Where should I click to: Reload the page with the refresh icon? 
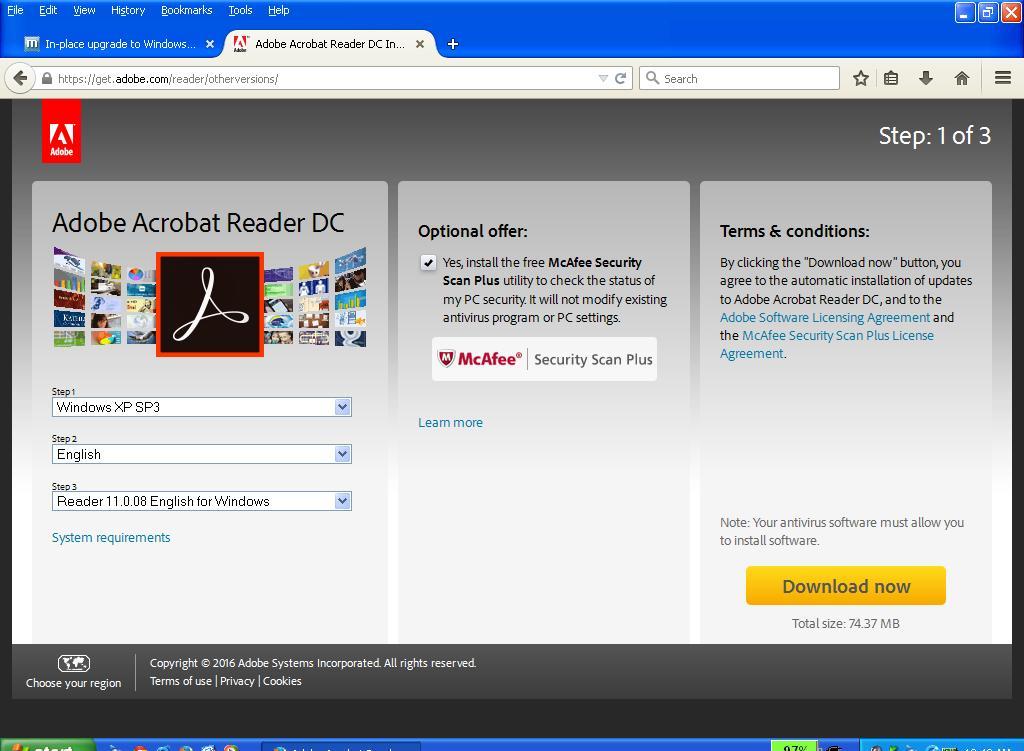[x=620, y=78]
